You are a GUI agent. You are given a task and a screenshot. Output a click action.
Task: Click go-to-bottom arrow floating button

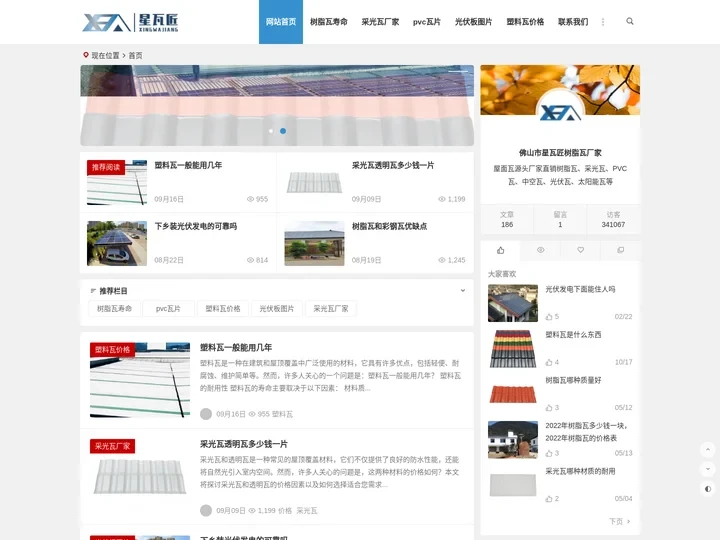tap(708, 469)
